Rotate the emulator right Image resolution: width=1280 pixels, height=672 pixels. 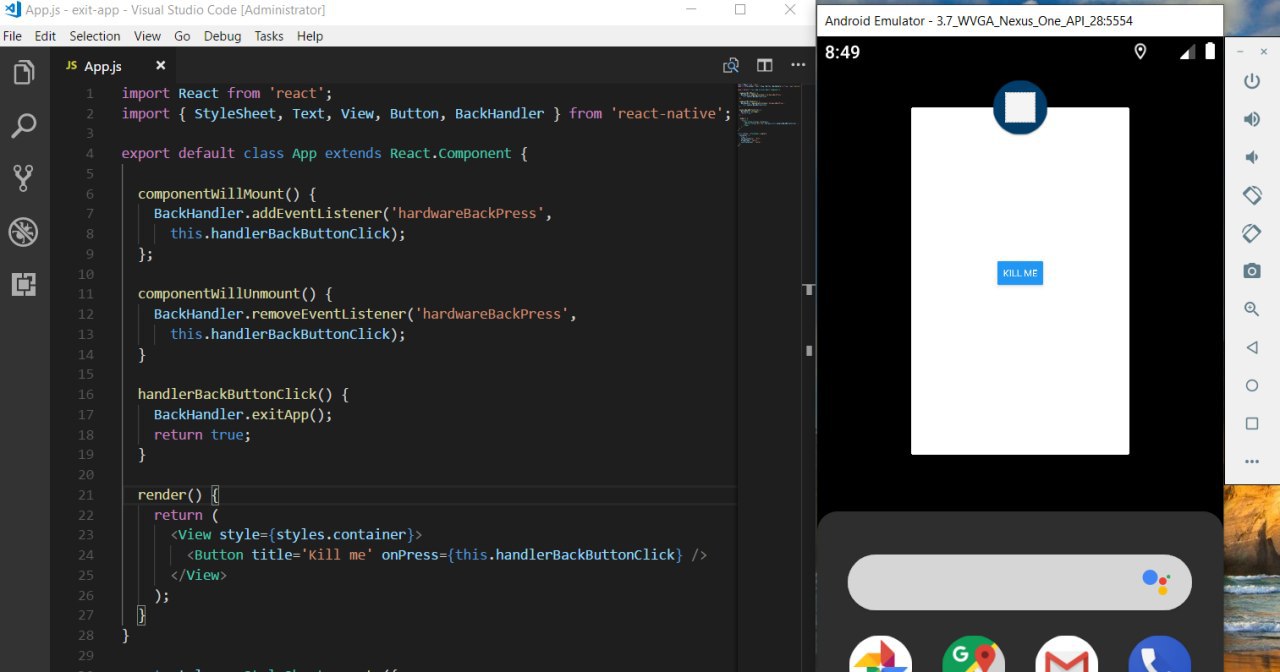click(1251, 233)
